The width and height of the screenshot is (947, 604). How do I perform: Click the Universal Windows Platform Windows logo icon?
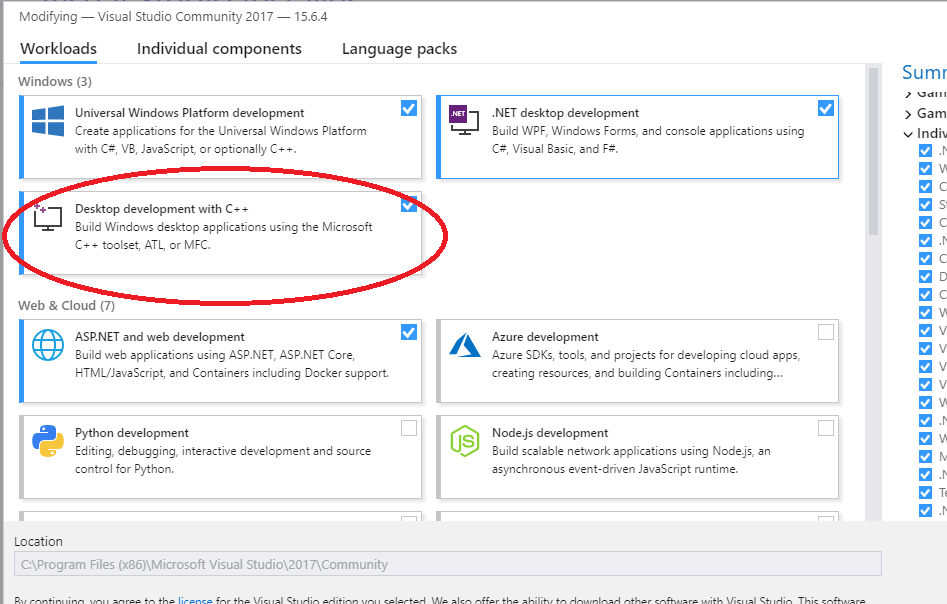48,121
